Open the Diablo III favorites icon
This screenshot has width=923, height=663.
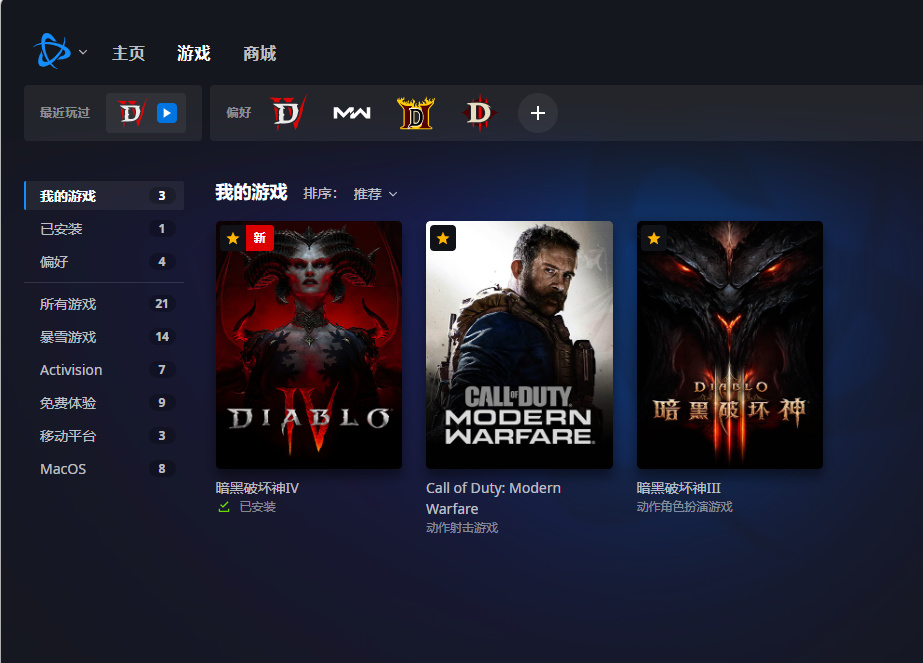coord(480,112)
